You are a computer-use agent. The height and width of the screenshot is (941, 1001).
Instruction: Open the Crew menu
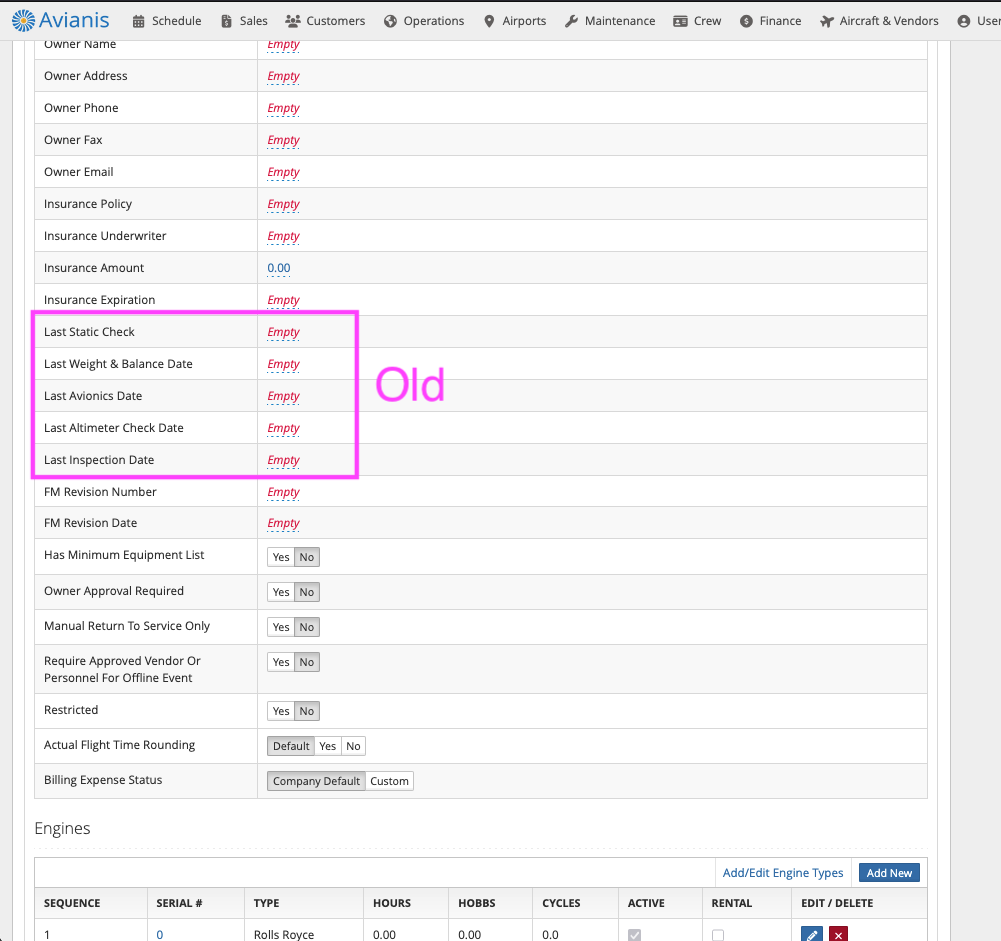[x=698, y=21]
